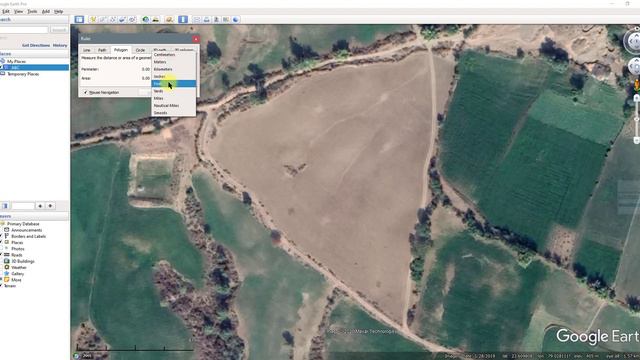Select the Add Polygon toolbar icon
This screenshot has width=640, height=360.
102,20
